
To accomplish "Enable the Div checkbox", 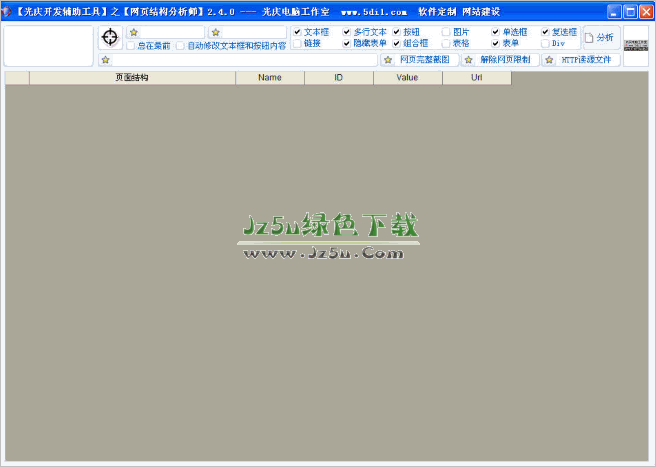I will pyautogui.click(x=545, y=43).
